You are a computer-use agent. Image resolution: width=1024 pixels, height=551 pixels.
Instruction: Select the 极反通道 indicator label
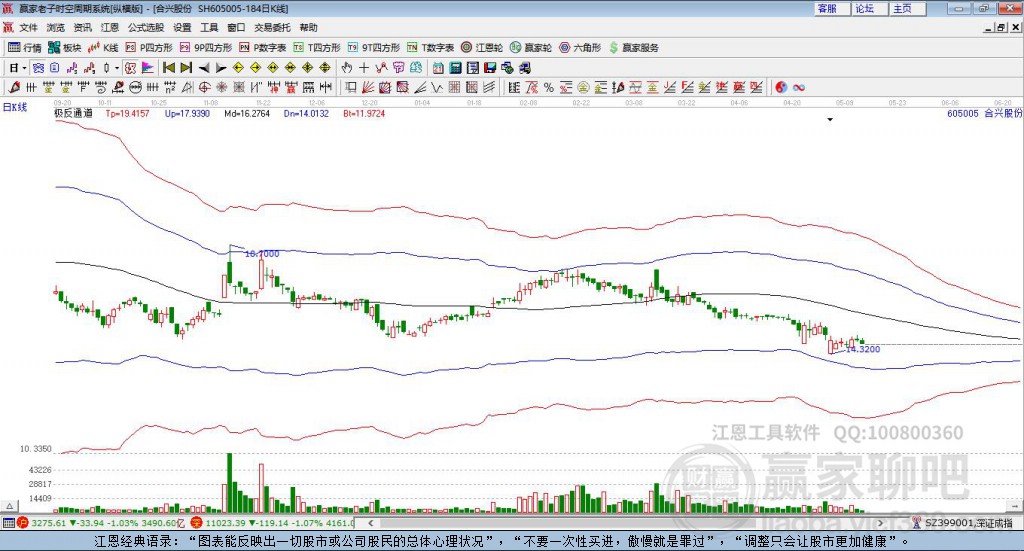73,113
